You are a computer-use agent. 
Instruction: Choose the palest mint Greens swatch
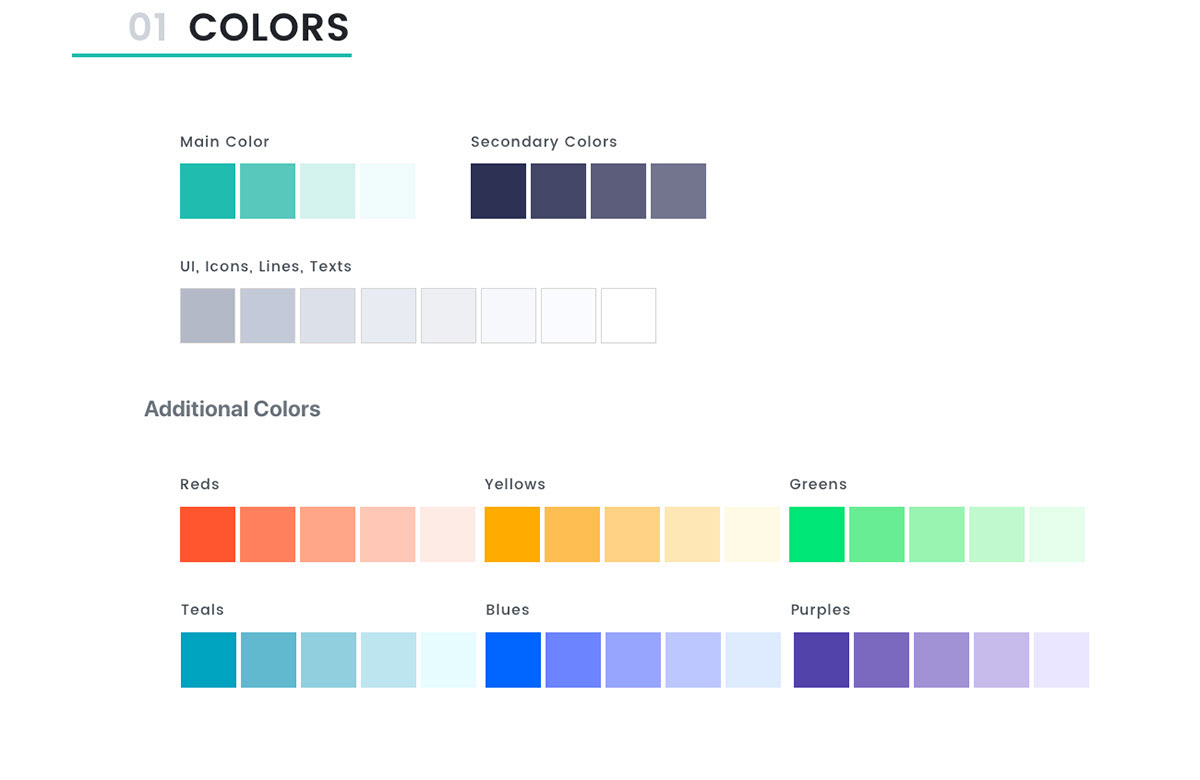tap(1057, 534)
